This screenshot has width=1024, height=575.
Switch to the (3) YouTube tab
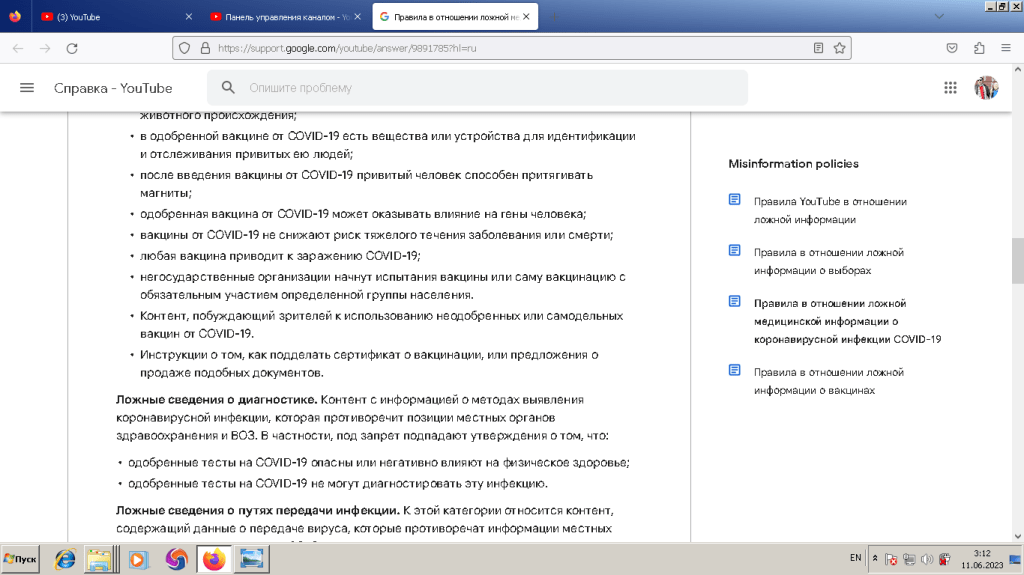point(110,17)
